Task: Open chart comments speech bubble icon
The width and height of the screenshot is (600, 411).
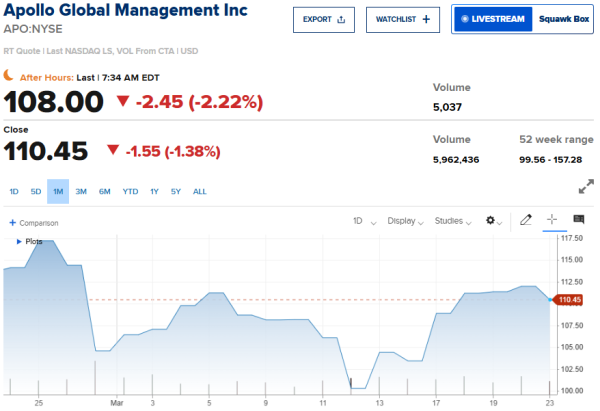Action: (x=578, y=220)
